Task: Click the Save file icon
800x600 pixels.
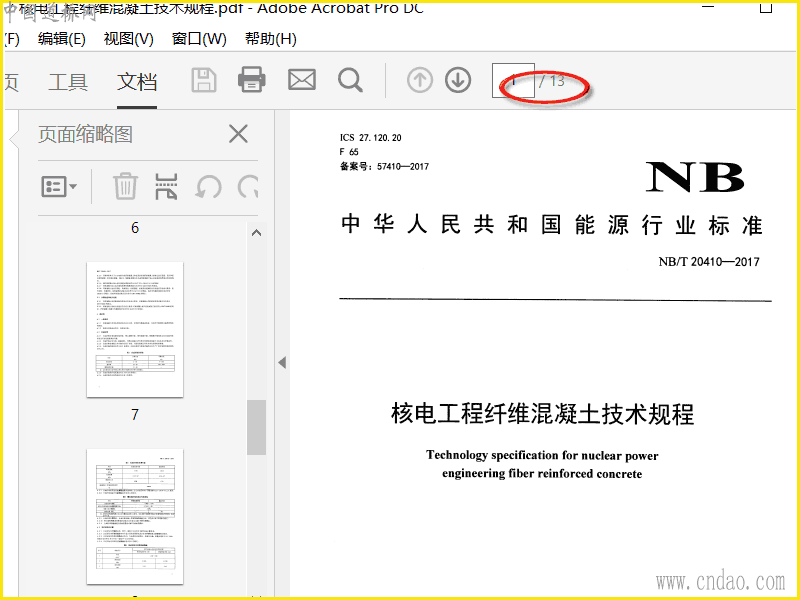Action: click(x=204, y=80)
